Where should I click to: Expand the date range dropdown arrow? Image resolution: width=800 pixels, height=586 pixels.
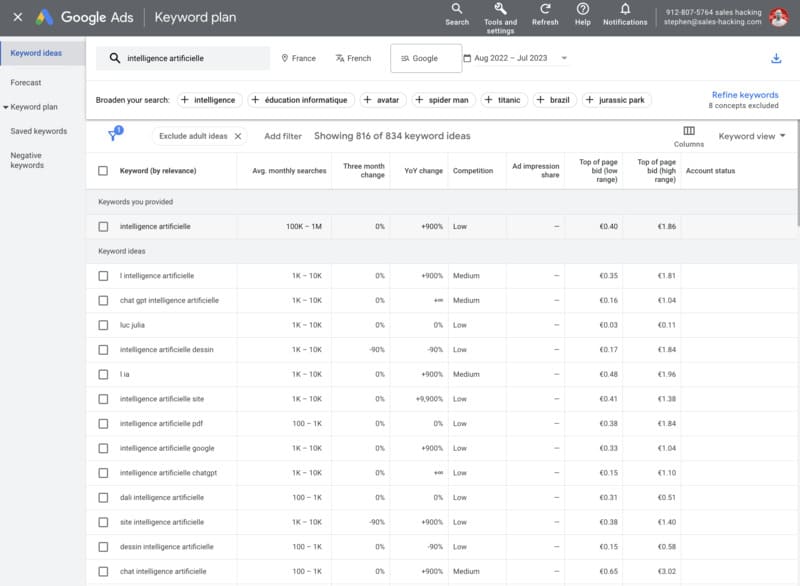click(x=564, y=58)
